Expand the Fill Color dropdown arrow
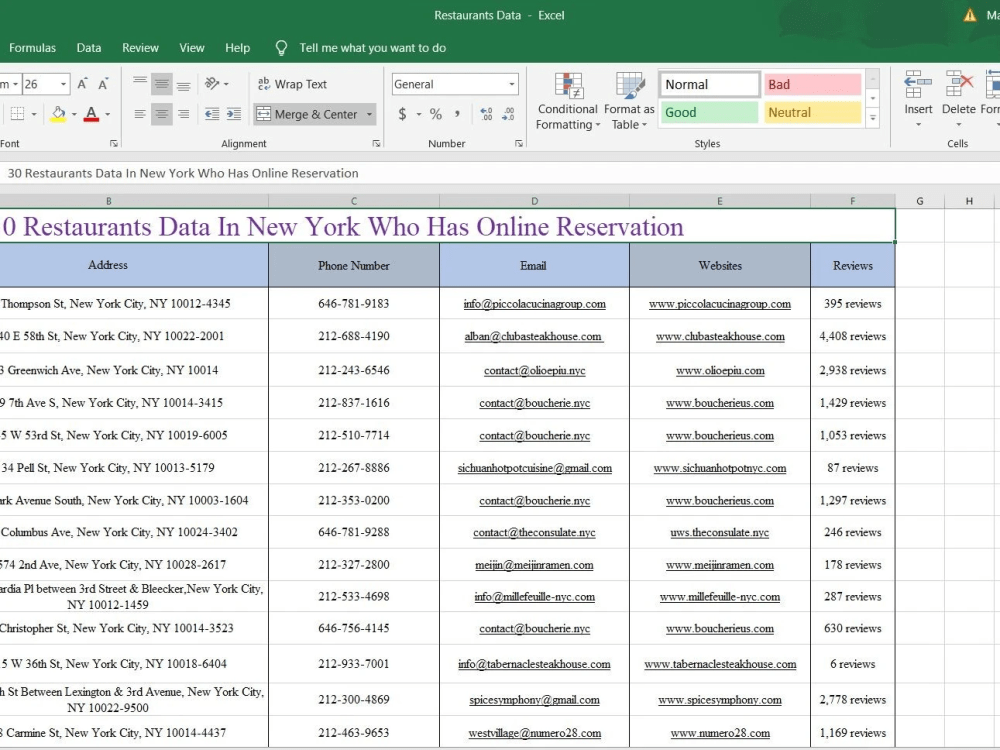The image size is (1000, 750). (x=74, y=115)
